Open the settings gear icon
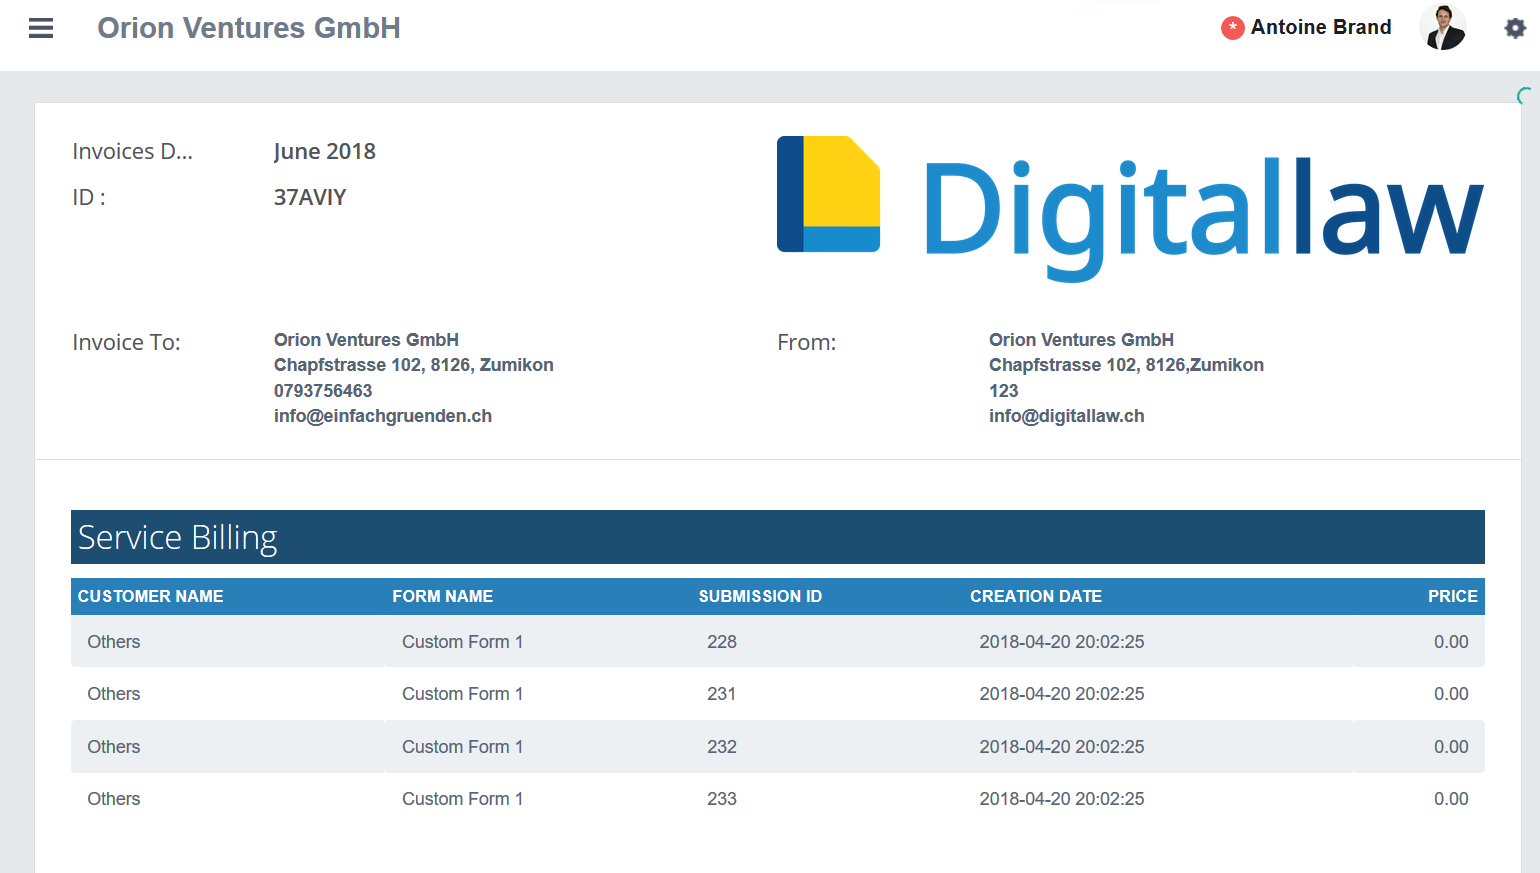The height and width of the screenshot is (873, 1540). pos(1515,28)
